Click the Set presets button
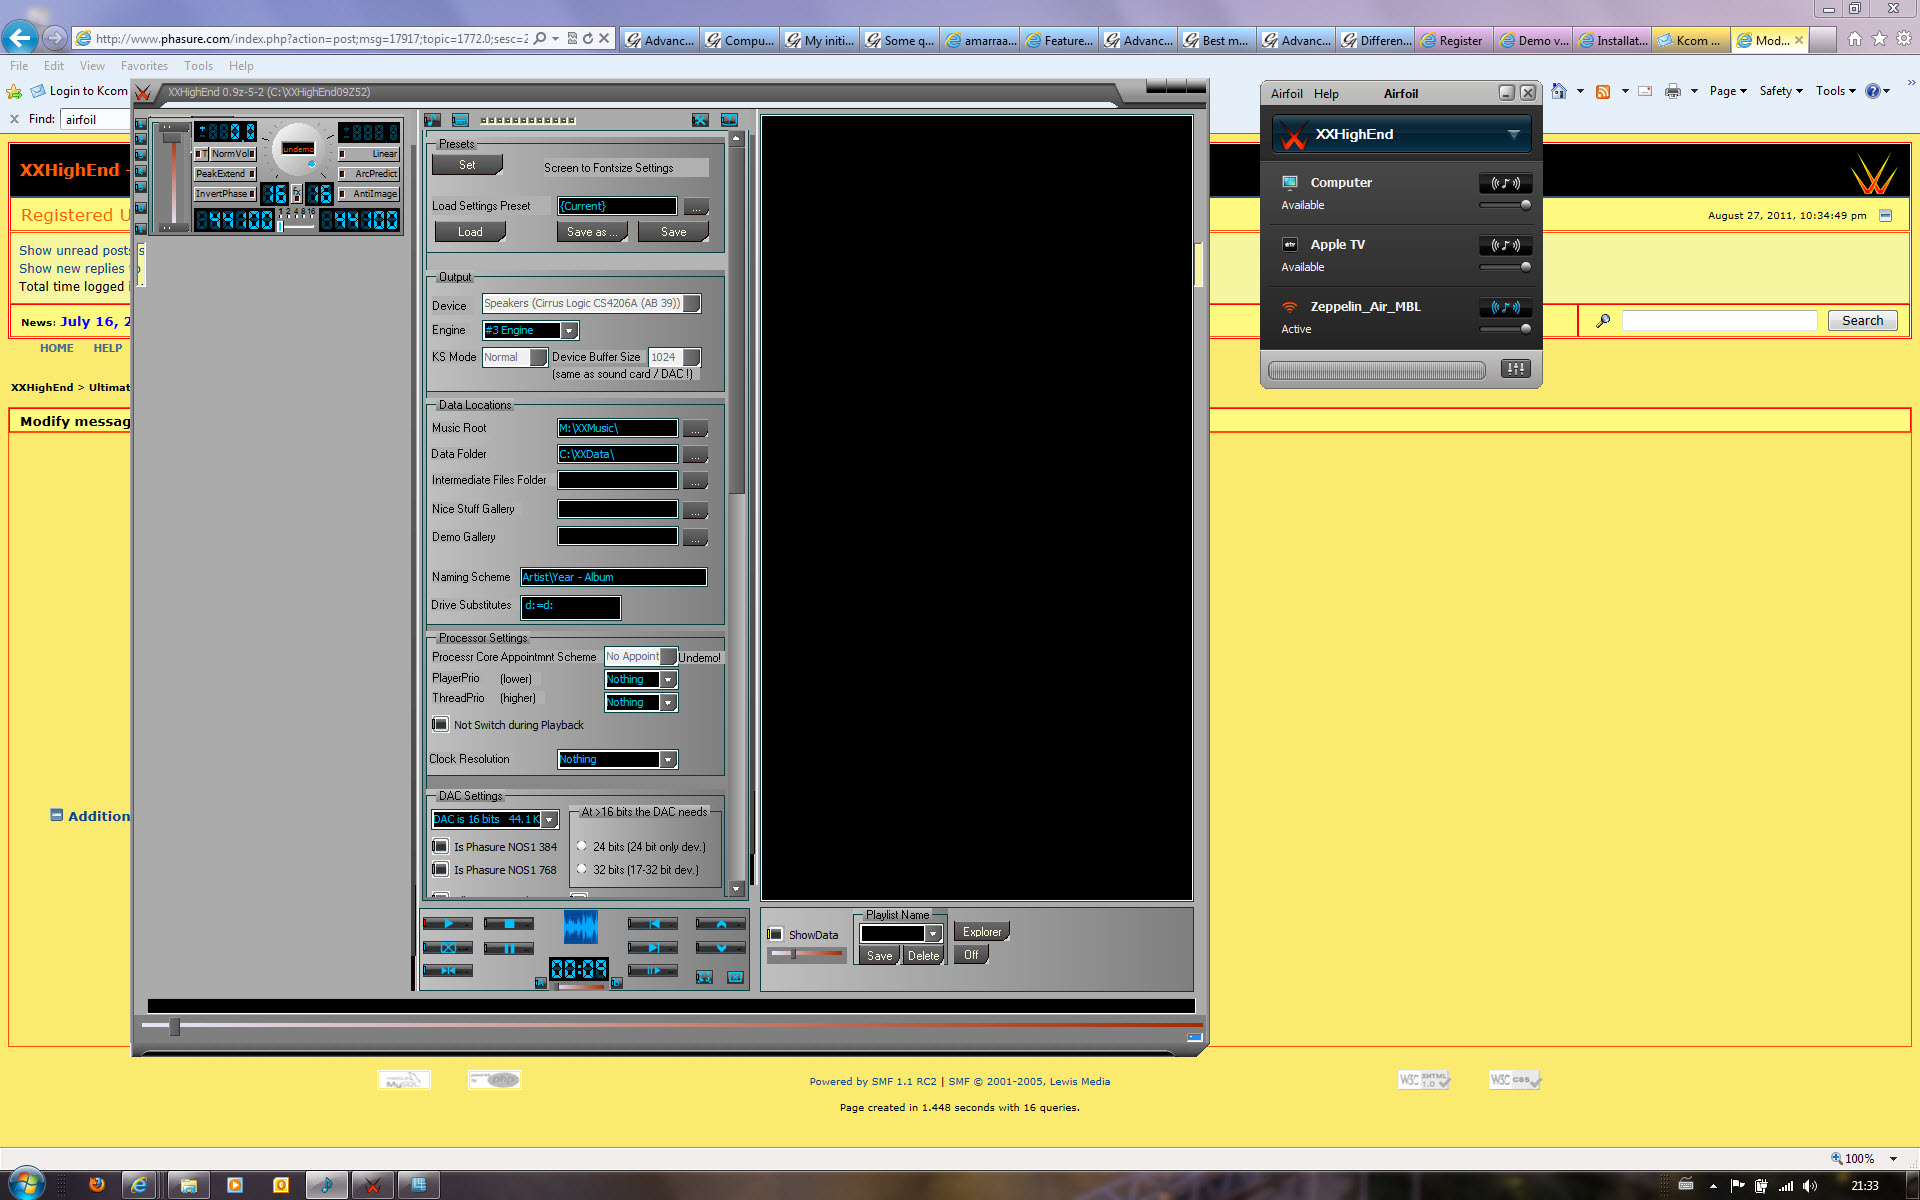This screenshot has width=1920, height=1200. pos(467,165)
